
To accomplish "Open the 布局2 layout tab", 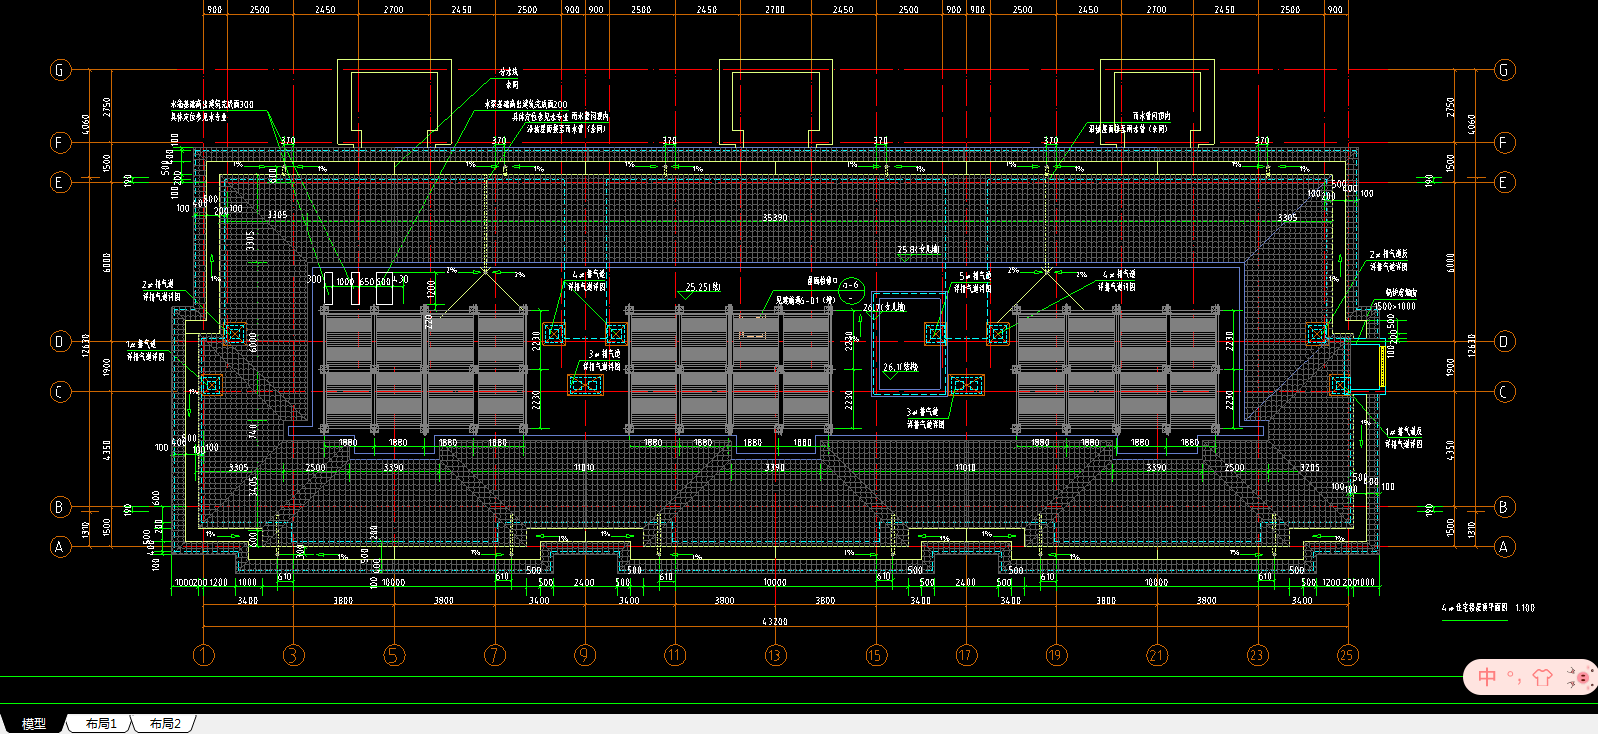I will point(165,723).
